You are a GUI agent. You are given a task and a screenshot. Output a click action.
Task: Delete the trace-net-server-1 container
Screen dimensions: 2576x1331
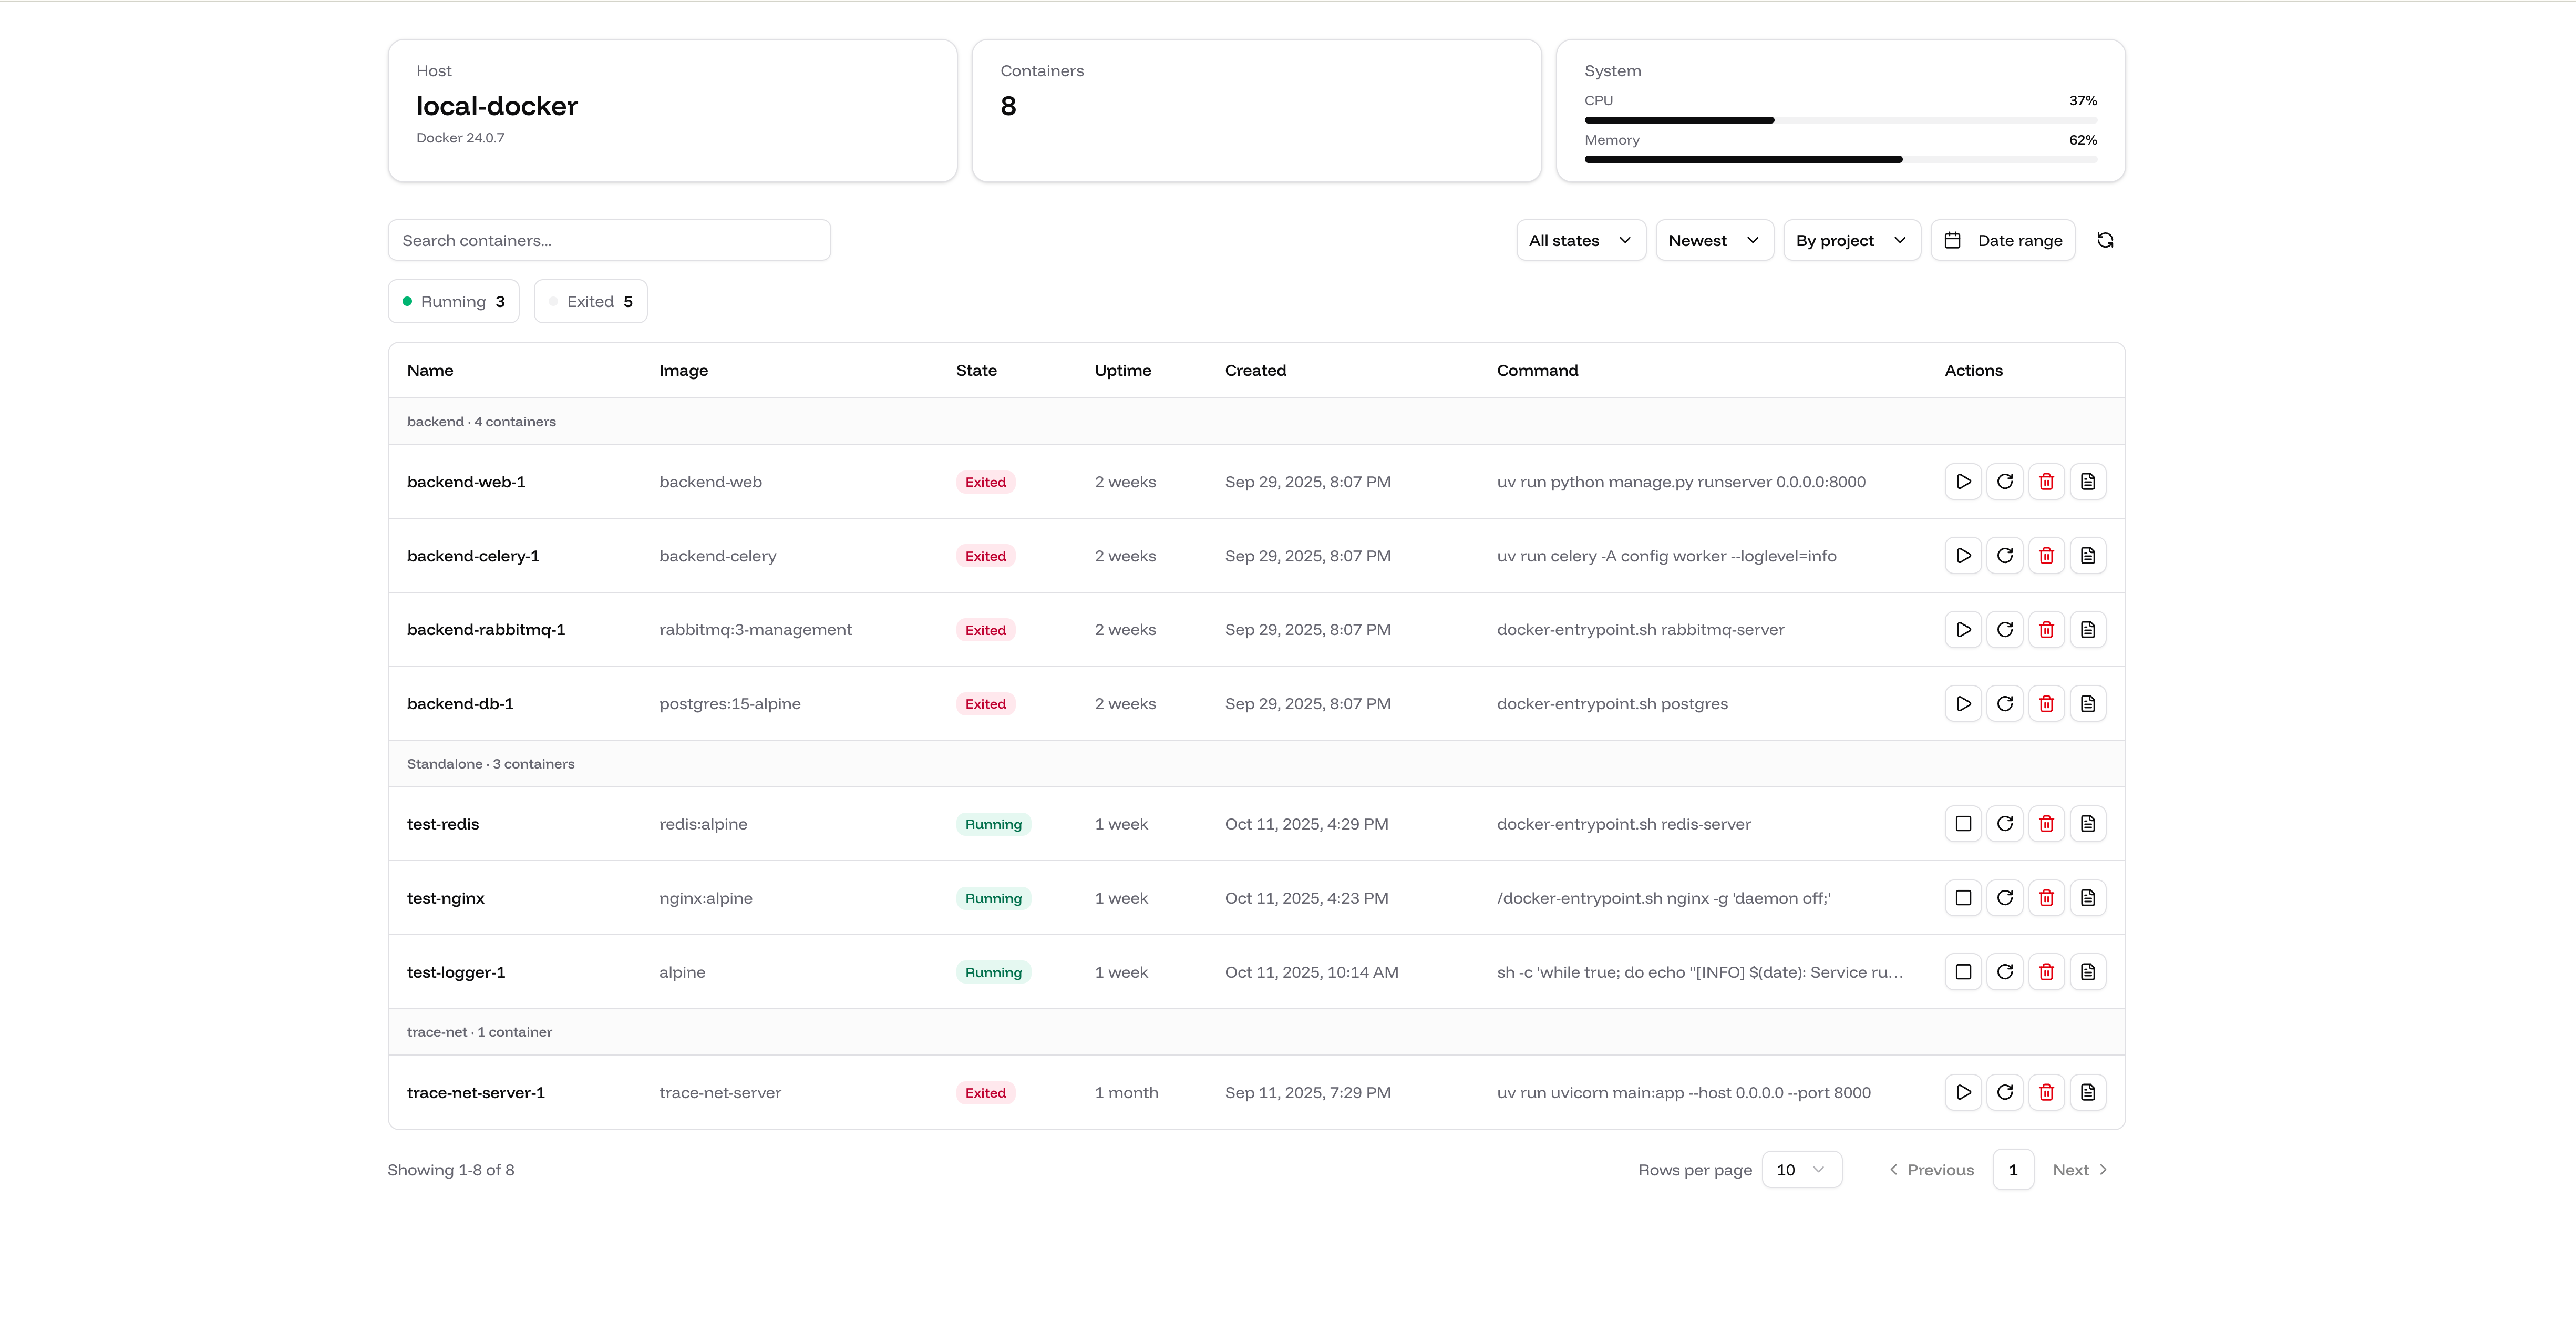(2046, 1092)
